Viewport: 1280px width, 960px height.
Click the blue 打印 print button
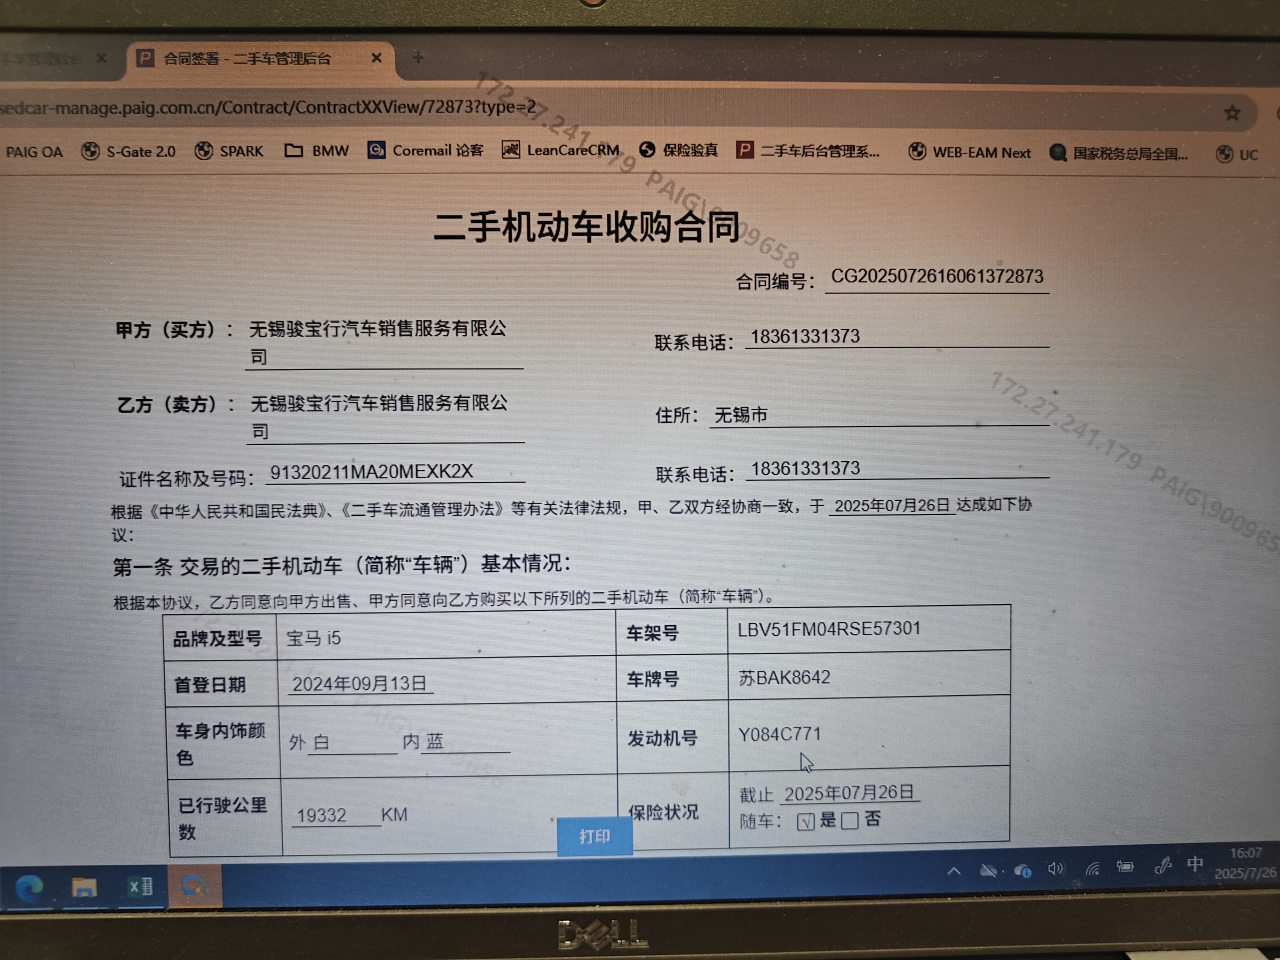point(594,836)
